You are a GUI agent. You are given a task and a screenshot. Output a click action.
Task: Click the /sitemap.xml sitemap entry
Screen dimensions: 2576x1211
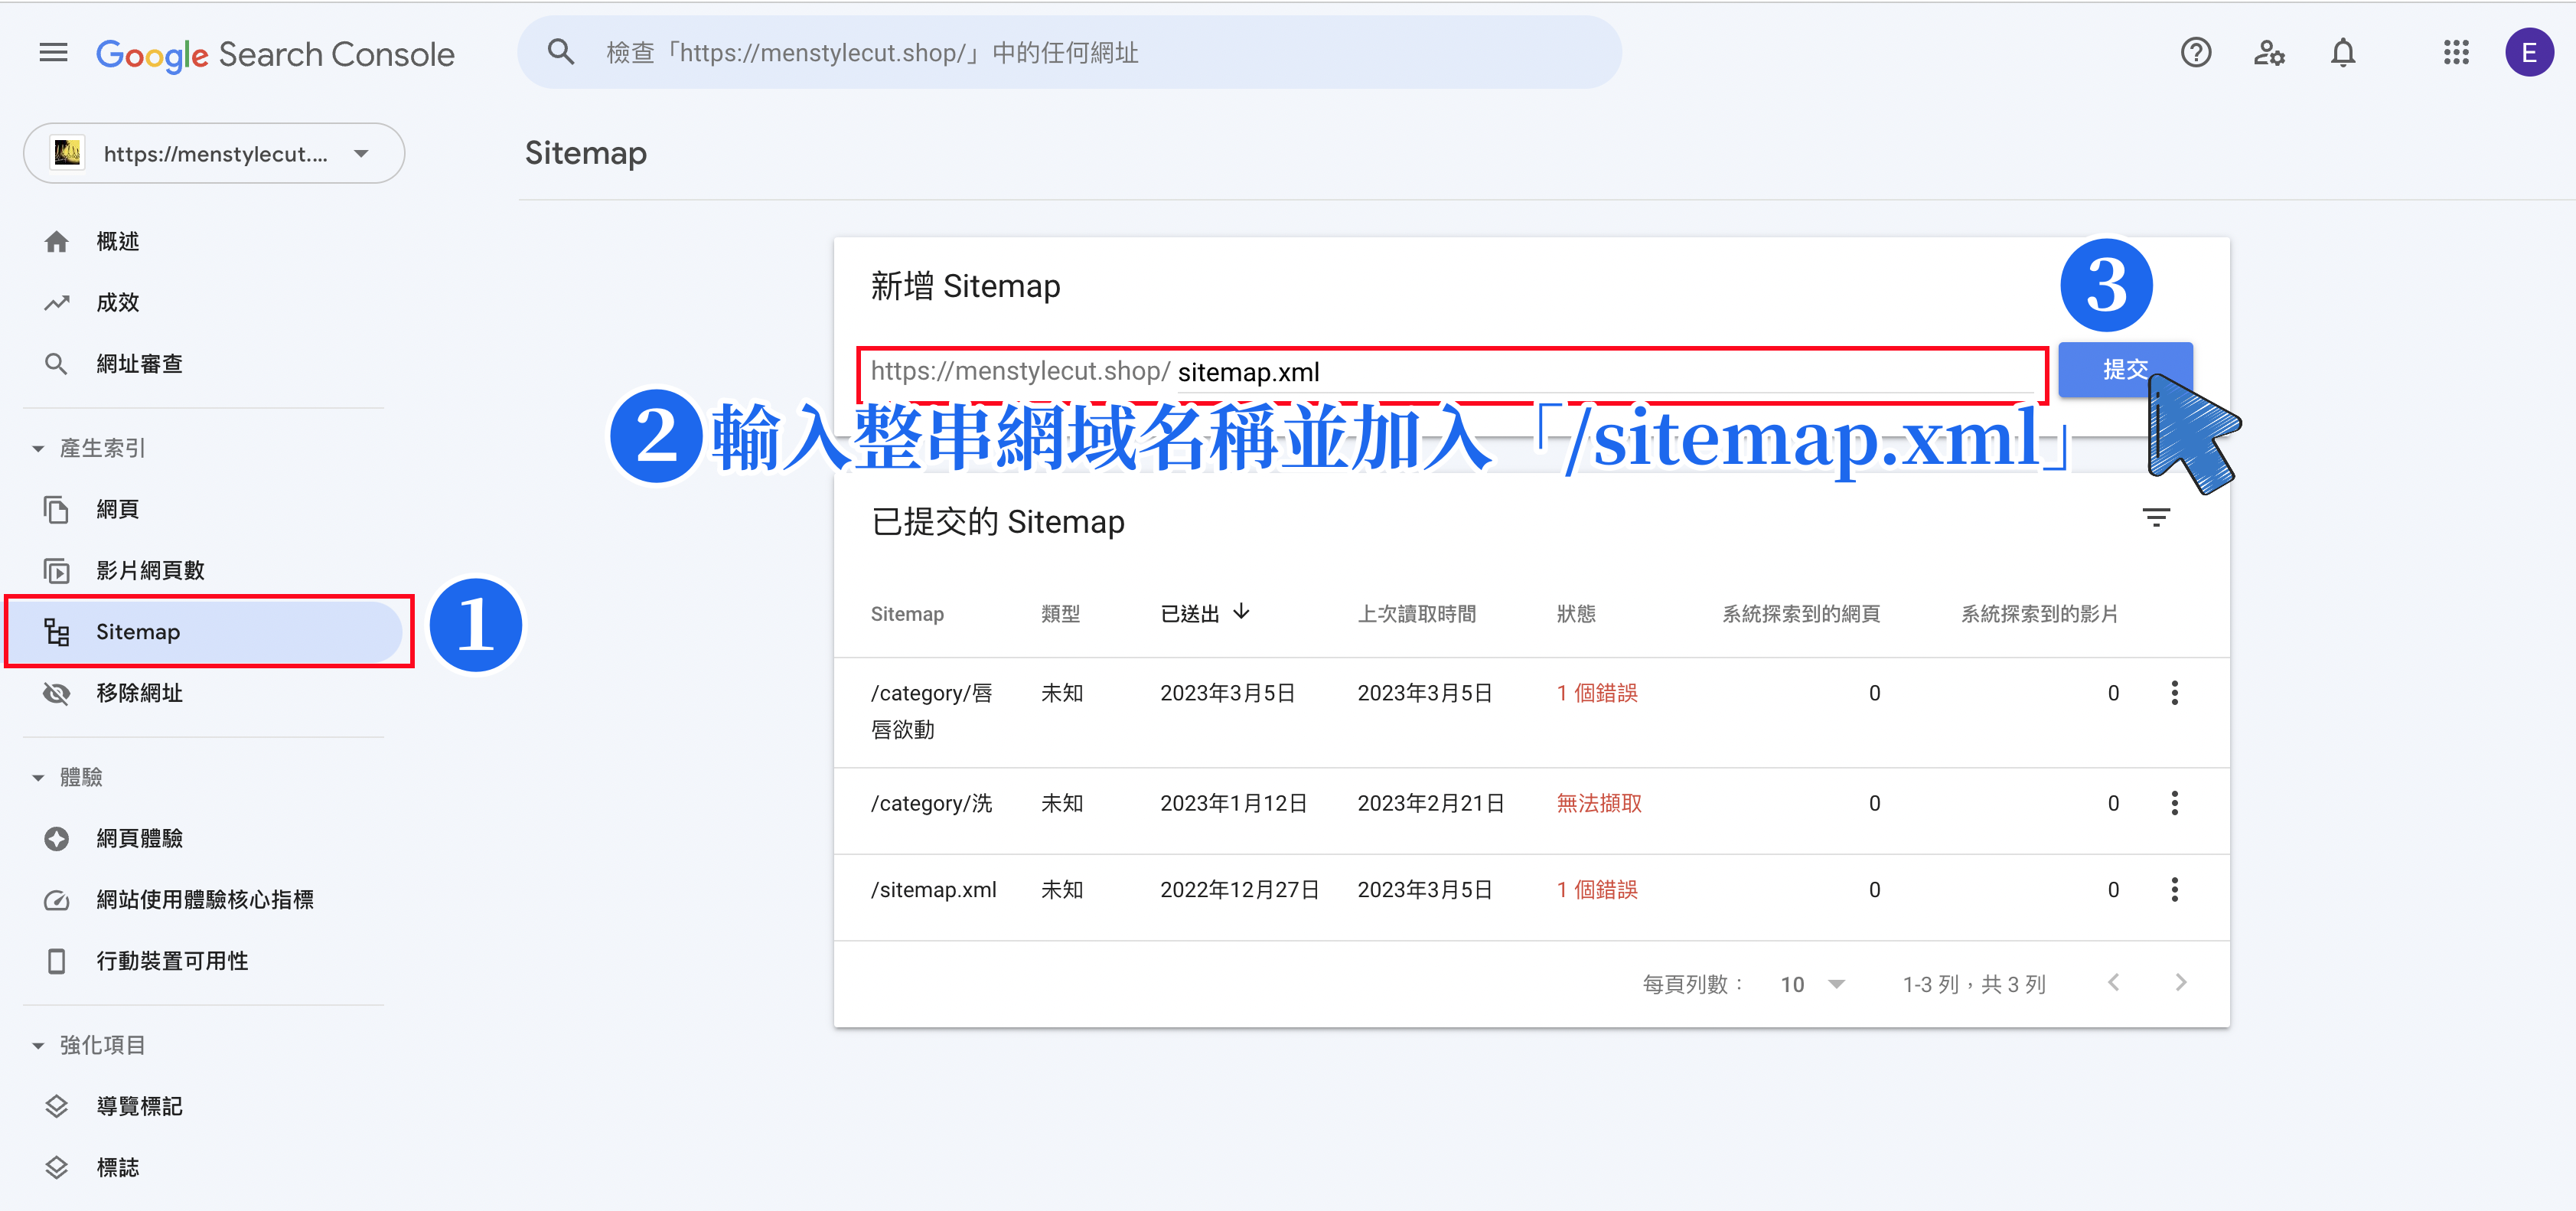point(933,890)
